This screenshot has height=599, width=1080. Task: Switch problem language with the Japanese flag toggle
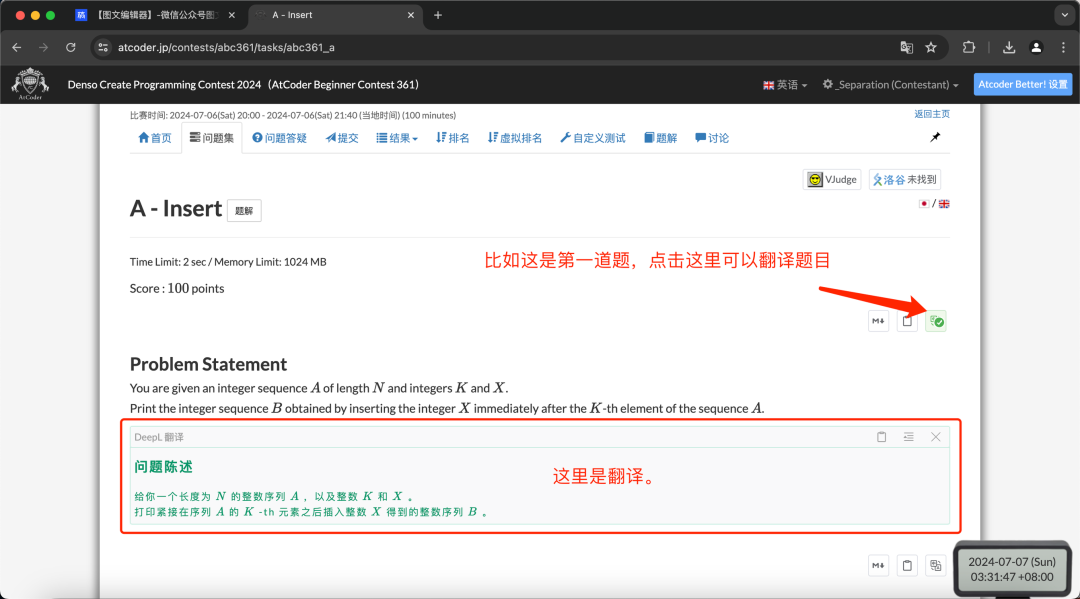click(x=925, y=203)
